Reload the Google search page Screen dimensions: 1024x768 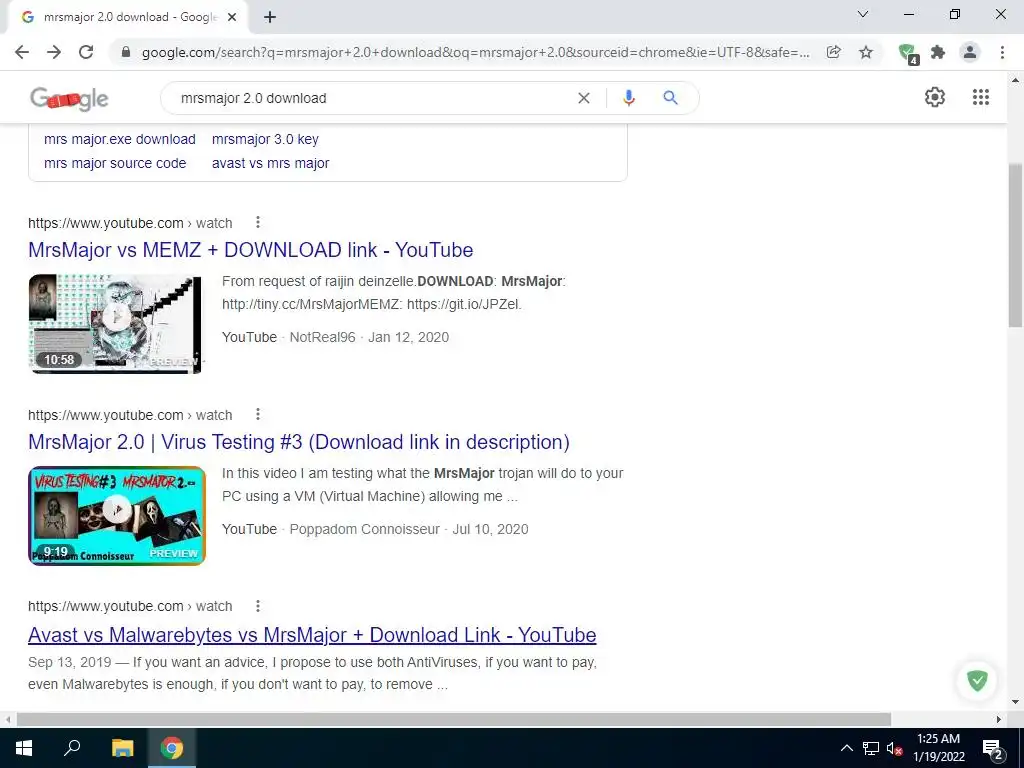[86, 52]
